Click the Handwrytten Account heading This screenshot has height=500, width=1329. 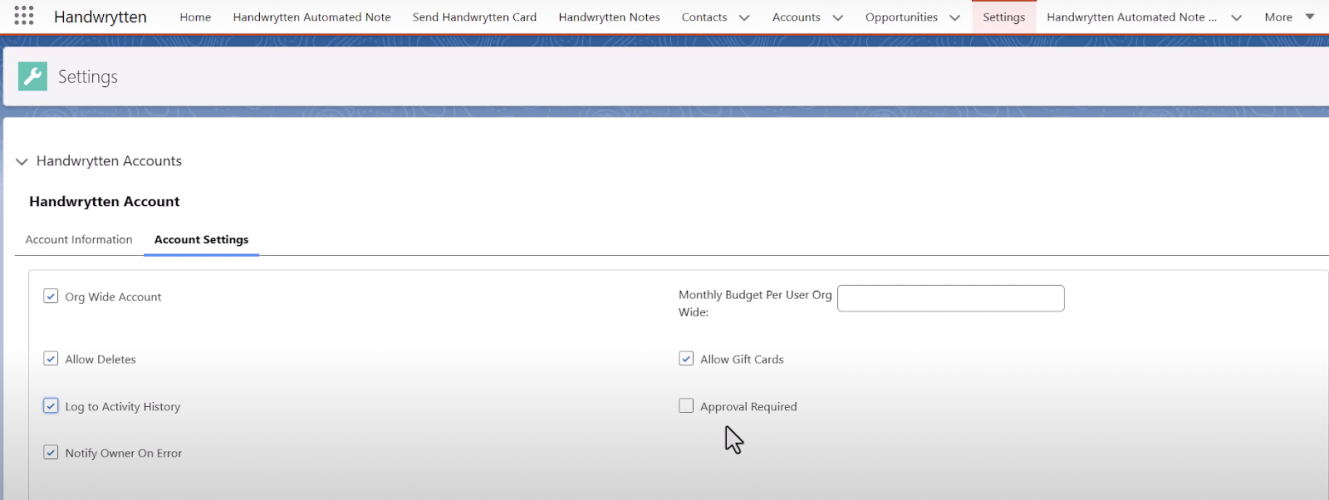pyautogui.click(x=104, y=201)
